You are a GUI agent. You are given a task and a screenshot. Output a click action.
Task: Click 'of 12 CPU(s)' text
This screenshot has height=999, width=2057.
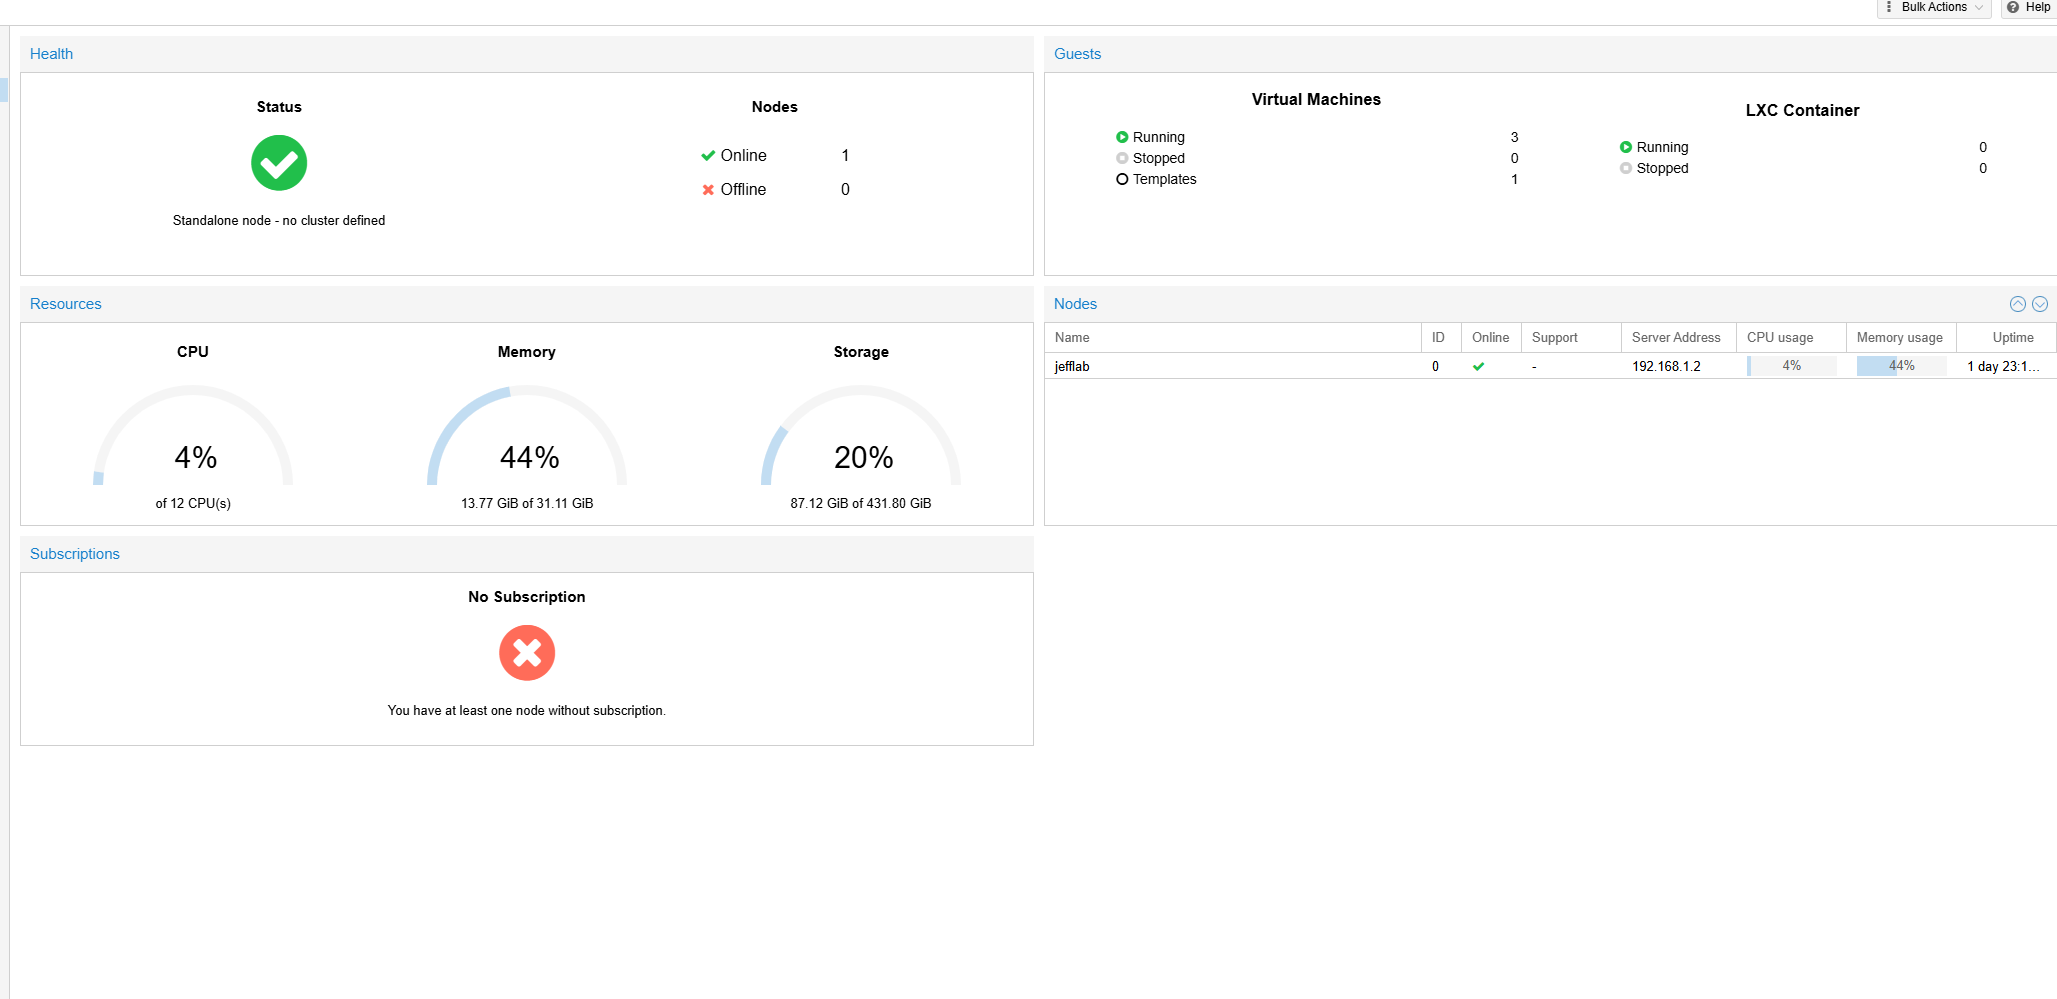[x=193, y=504]
